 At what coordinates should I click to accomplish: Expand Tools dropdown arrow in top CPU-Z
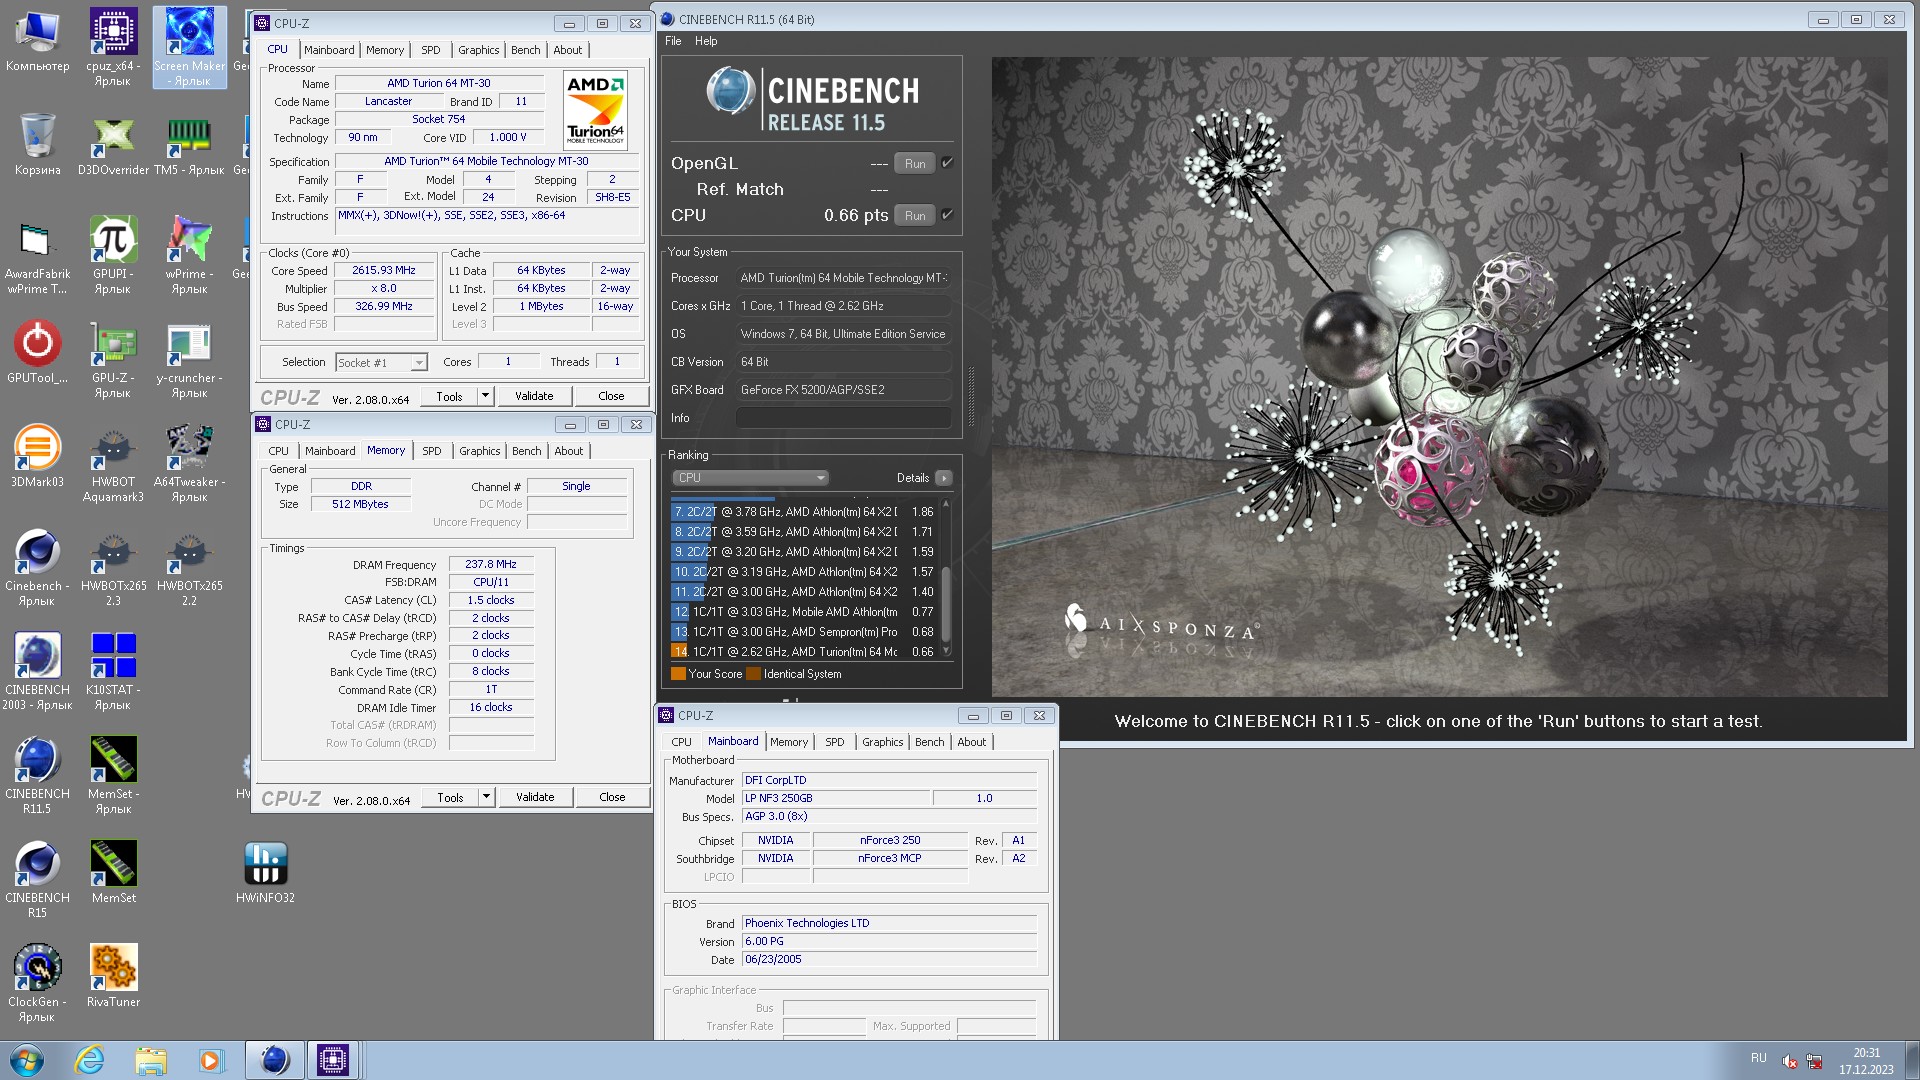click(485, 396)
